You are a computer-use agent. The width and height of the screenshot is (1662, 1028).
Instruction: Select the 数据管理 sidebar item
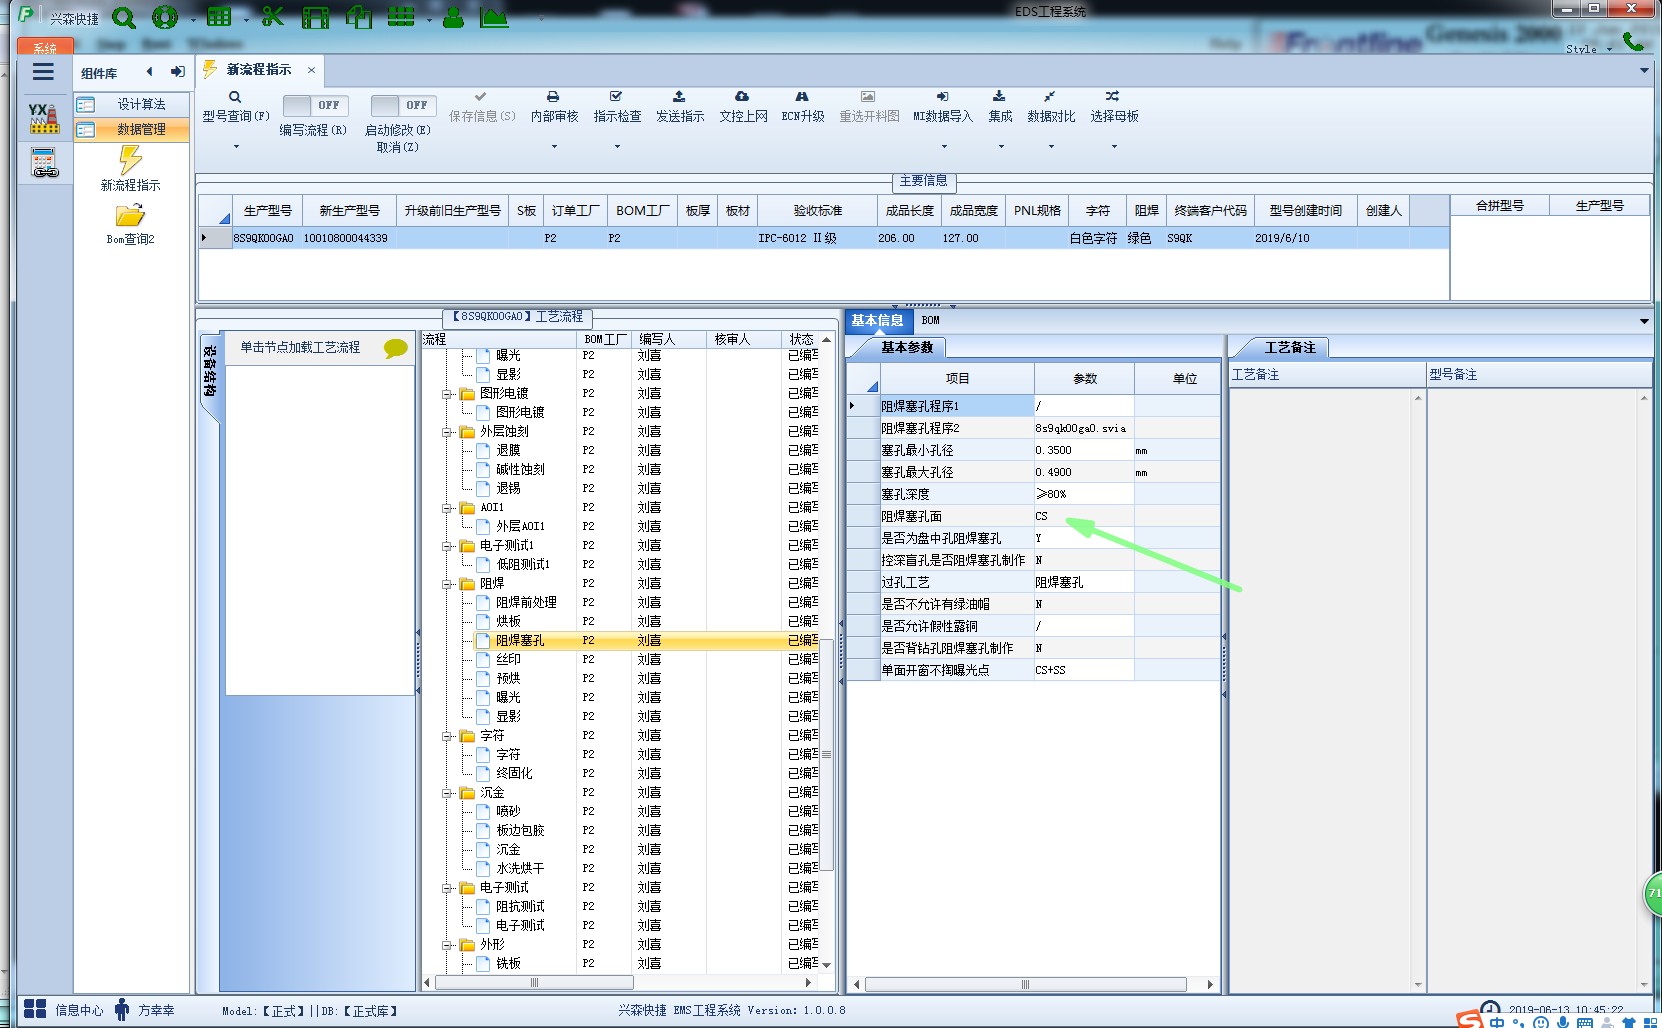[132, 130]
